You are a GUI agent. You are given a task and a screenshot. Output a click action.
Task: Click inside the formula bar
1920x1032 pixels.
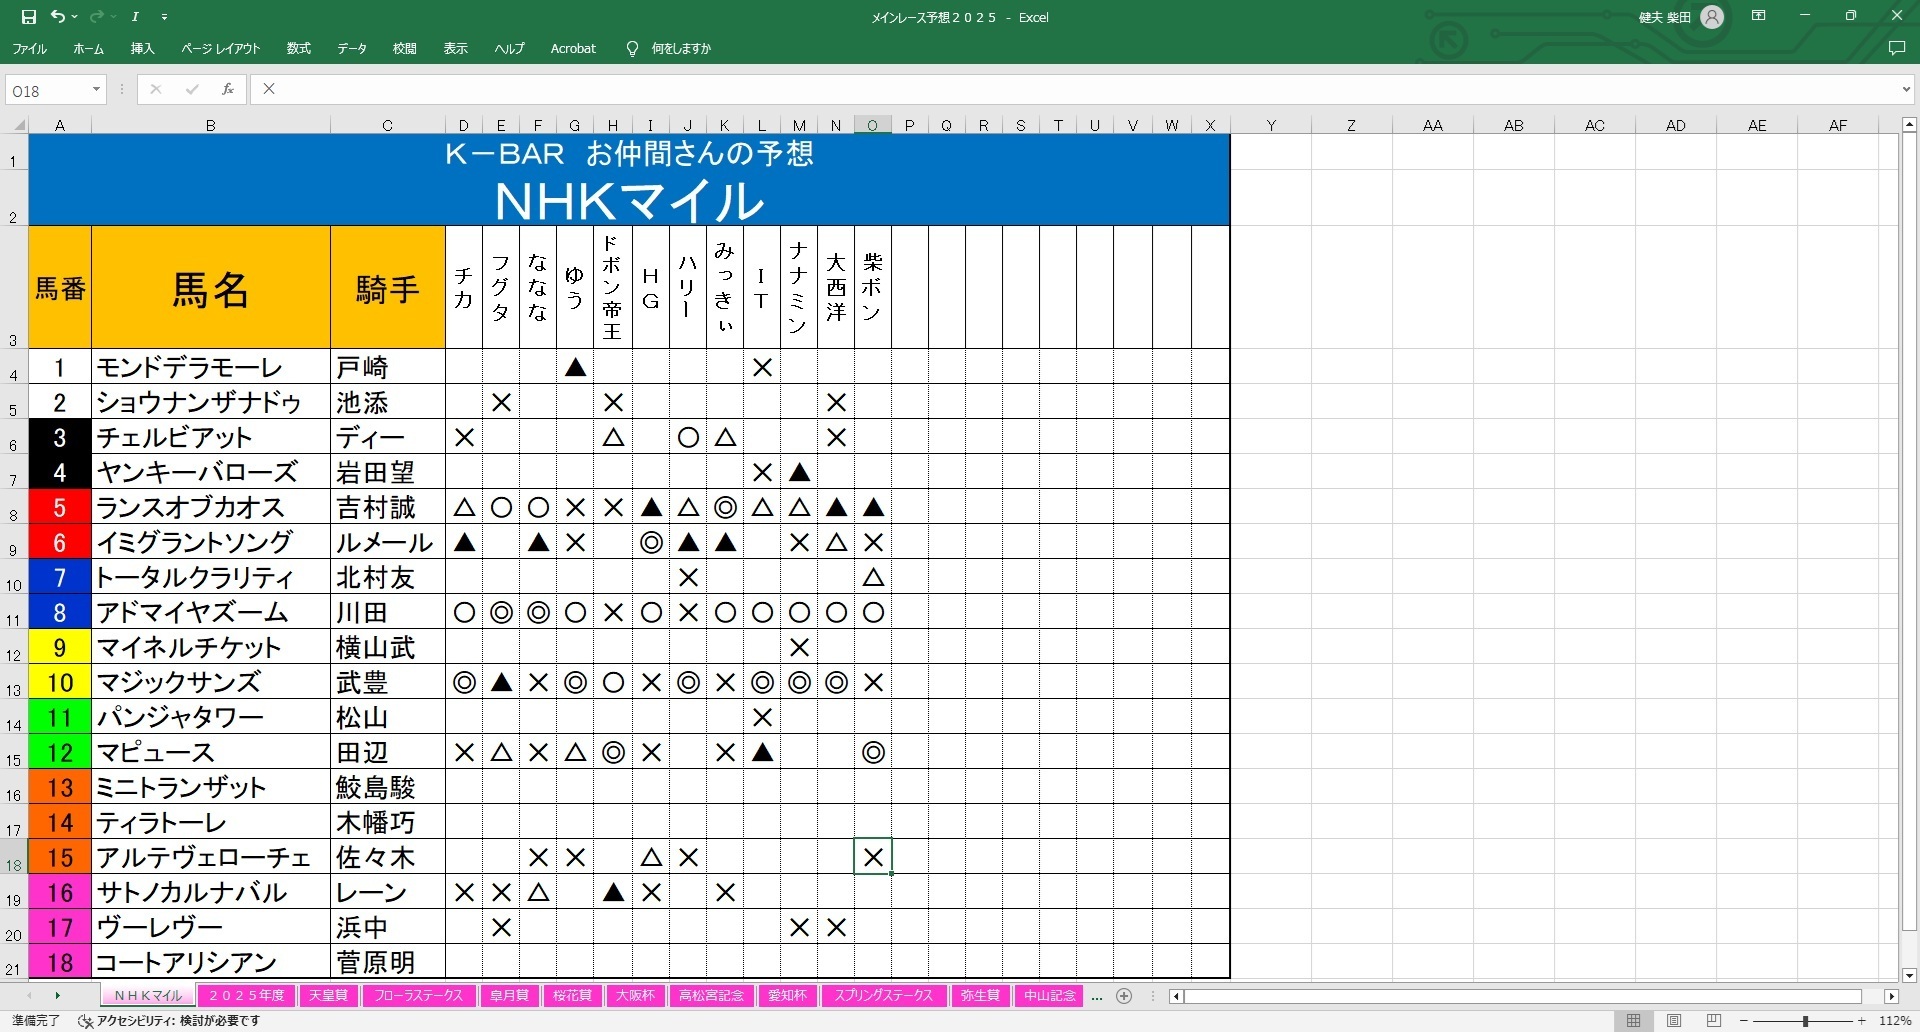coord(1075,90)
